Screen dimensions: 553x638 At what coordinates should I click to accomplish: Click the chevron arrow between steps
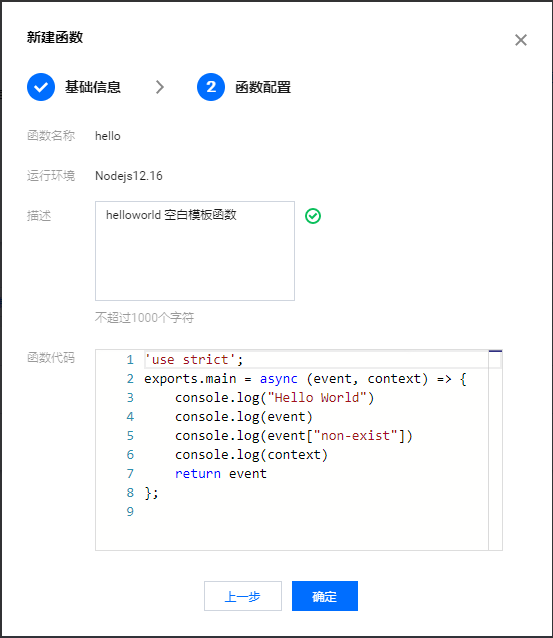point(160,87)
